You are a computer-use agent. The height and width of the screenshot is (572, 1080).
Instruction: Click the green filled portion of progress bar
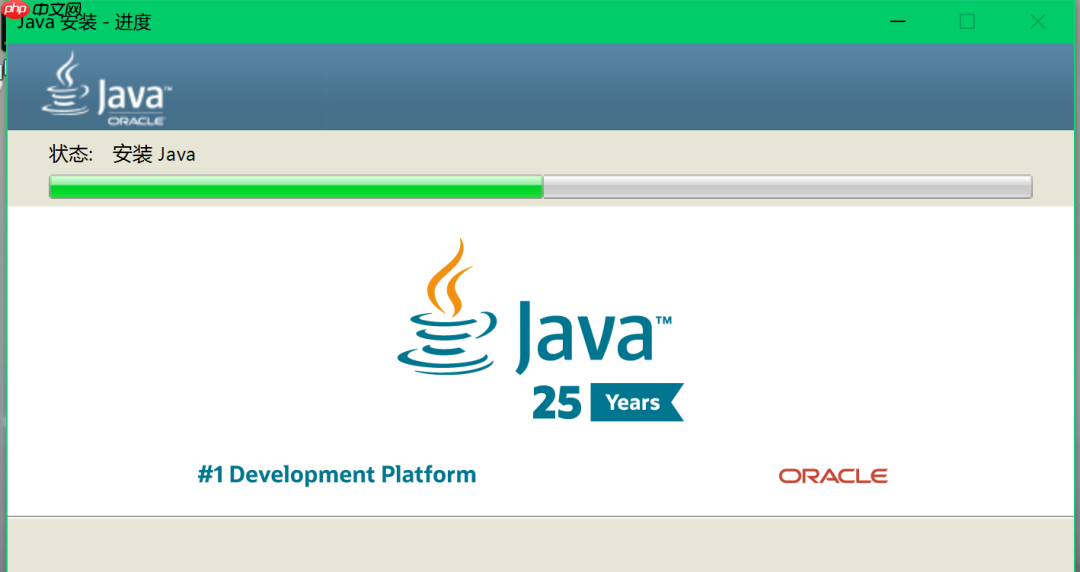click(296, 187)
